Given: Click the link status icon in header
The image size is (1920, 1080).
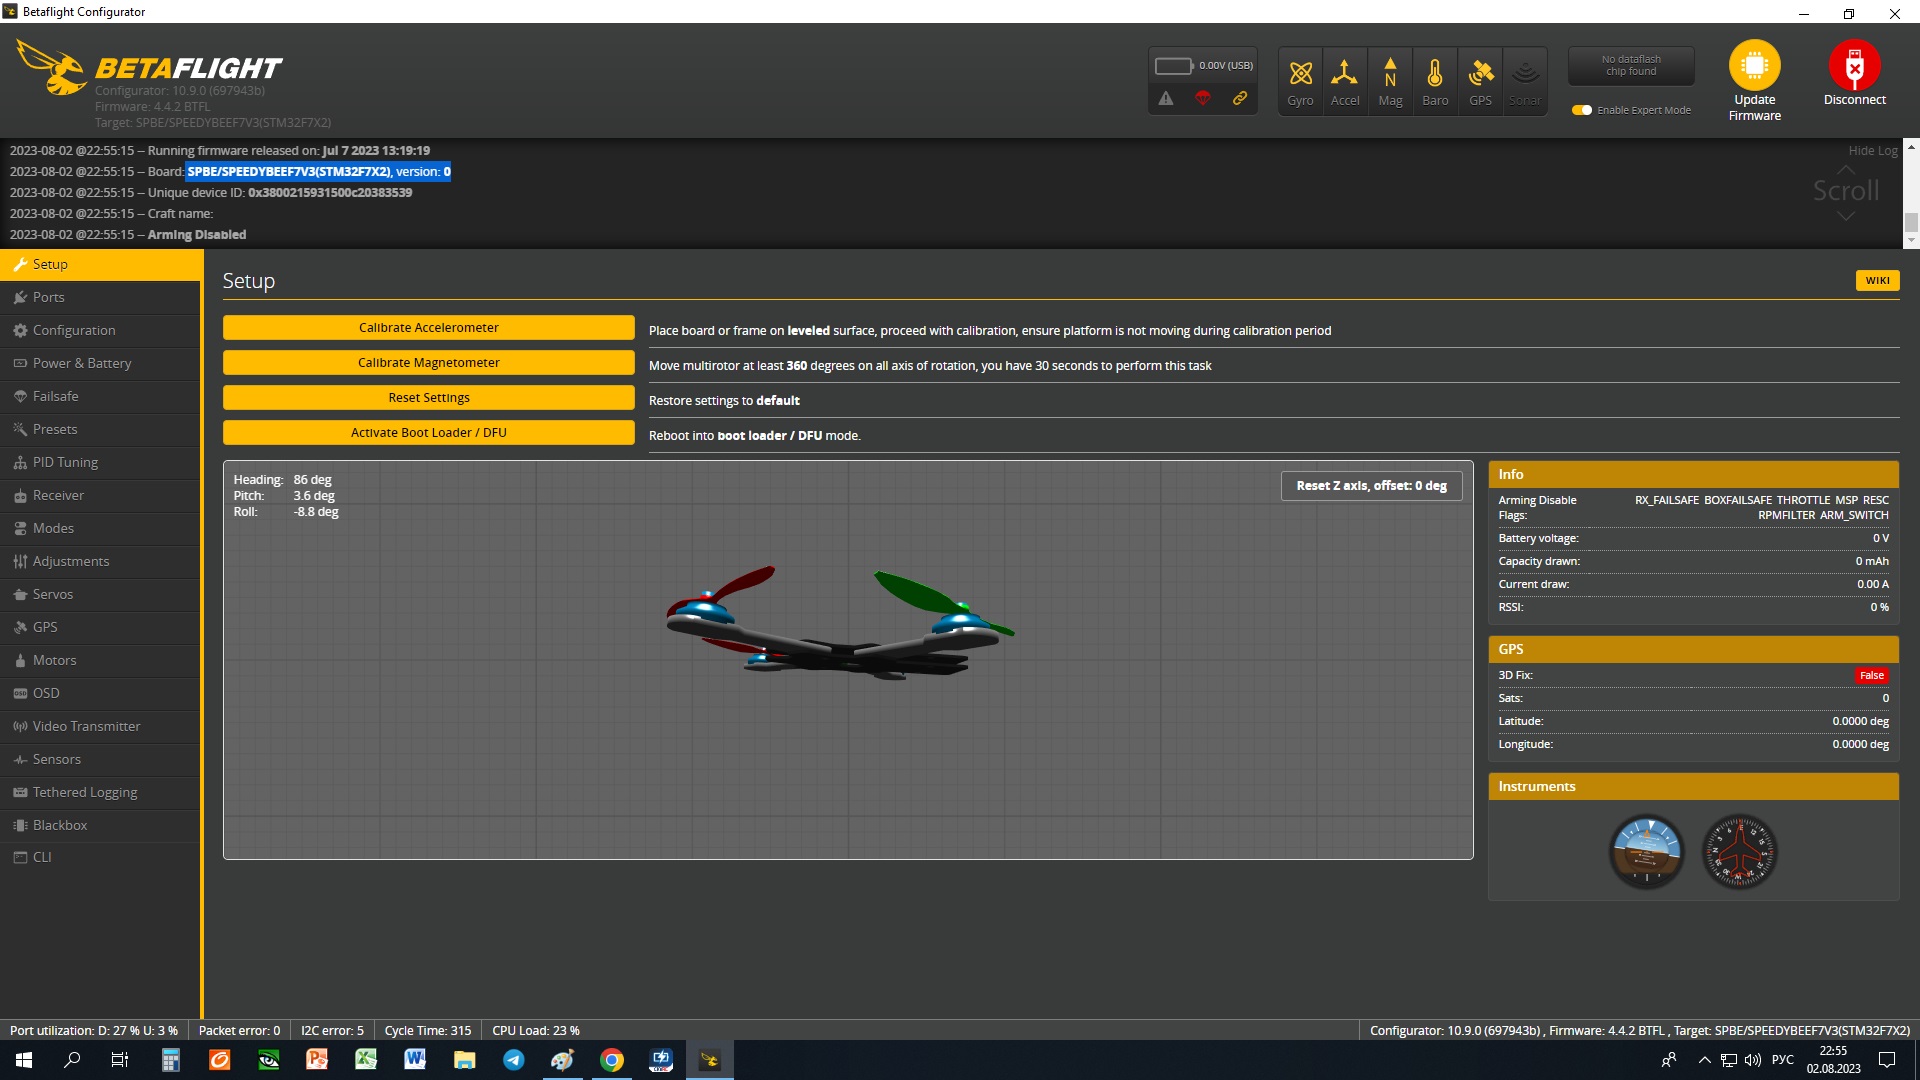Looking at the screenshot, I should pos(1240,98).
